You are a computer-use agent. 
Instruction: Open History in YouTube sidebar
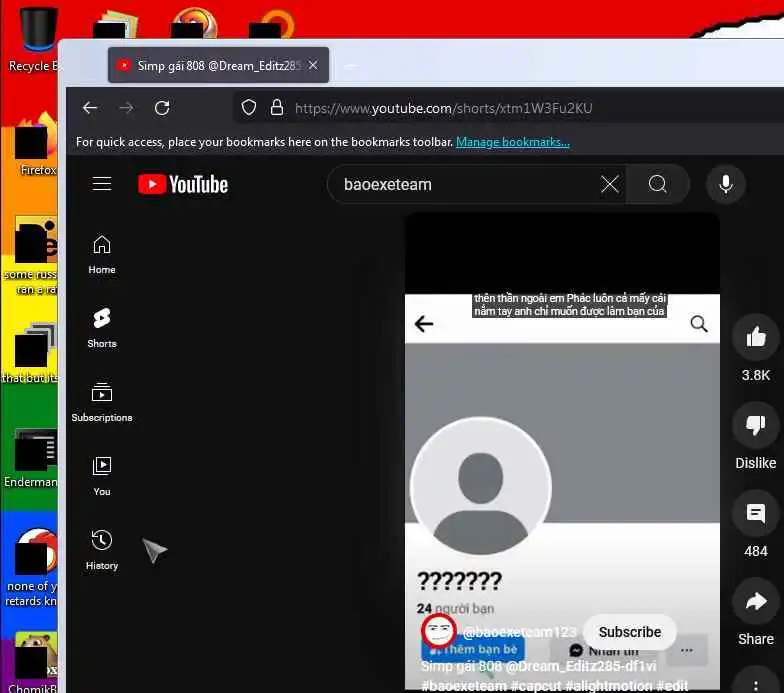point(102,550)
